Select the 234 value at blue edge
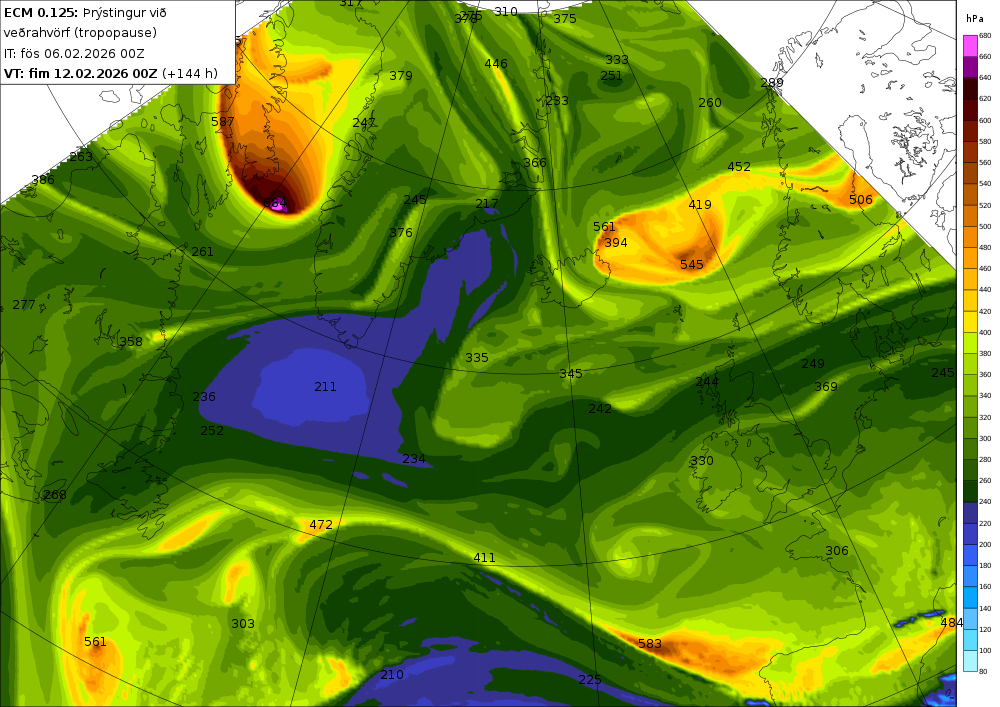The image size is (1000, 707). [414, 458]
